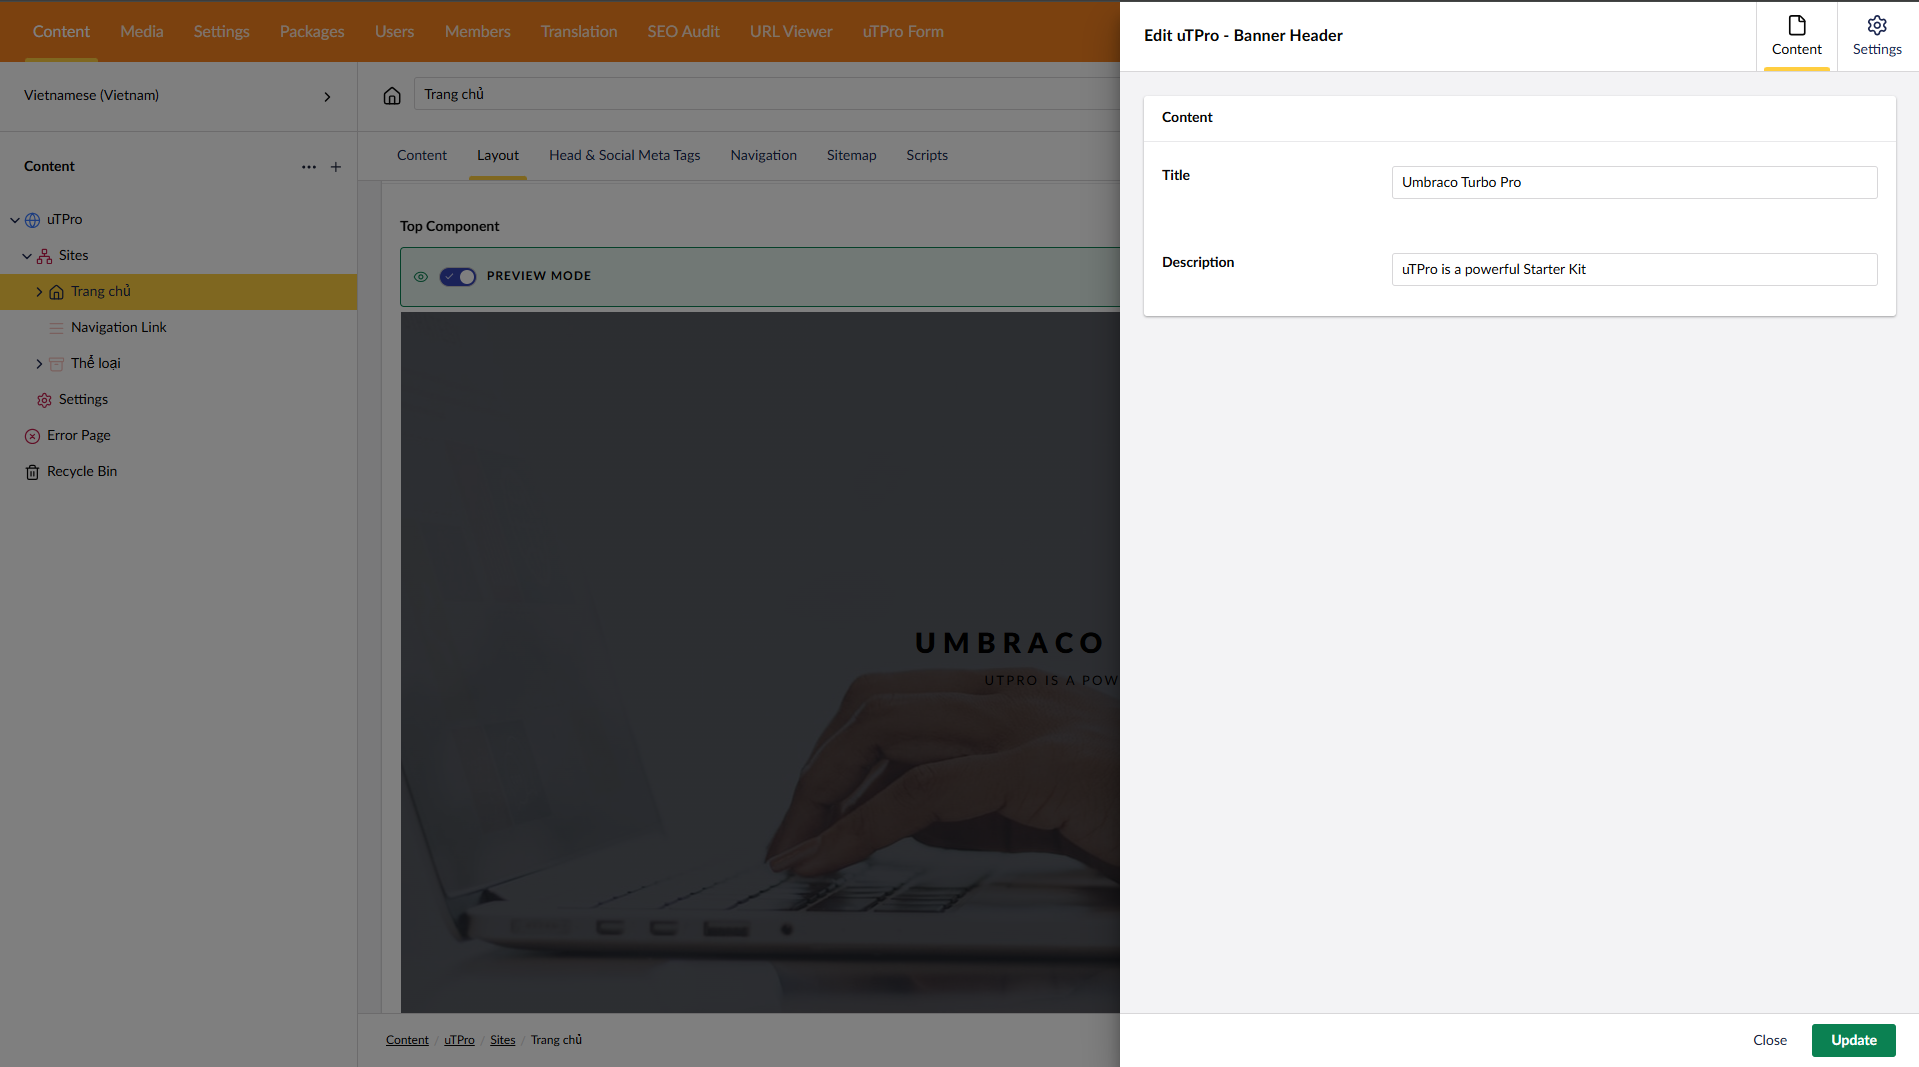Screen dimensions: 1919x1067
Task: Expand the Trang chủ tree node
Action: (39, 292)
